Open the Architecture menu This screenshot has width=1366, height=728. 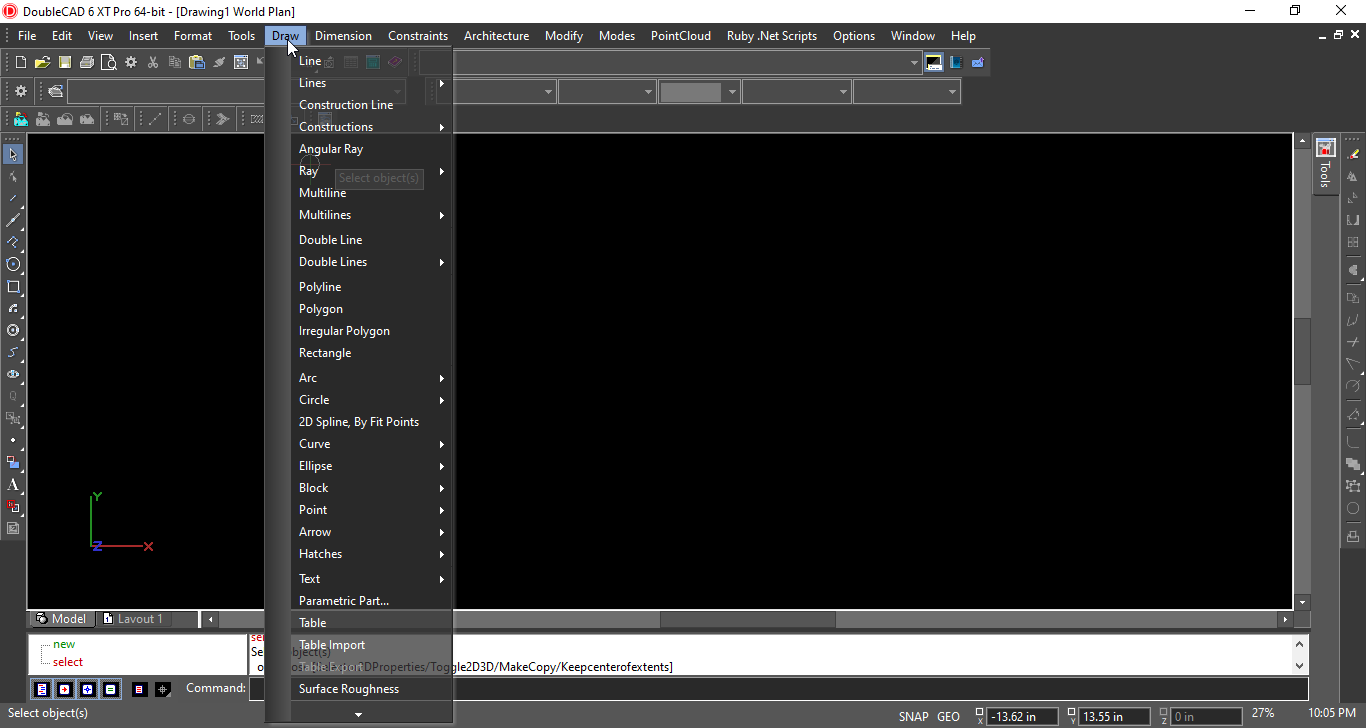coord(496,36)
